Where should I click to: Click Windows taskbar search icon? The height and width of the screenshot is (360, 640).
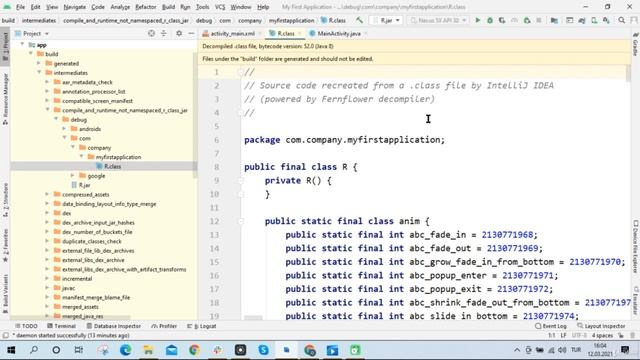tap(34, 350)
